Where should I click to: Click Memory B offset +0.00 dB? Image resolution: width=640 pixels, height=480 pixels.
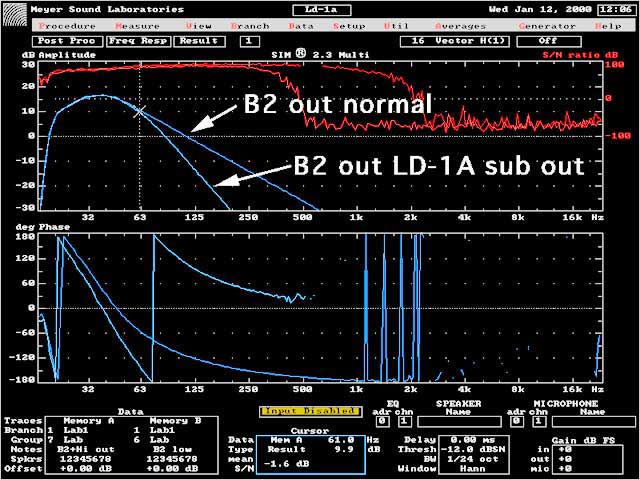pyautogui.click(x=173, y=469)
